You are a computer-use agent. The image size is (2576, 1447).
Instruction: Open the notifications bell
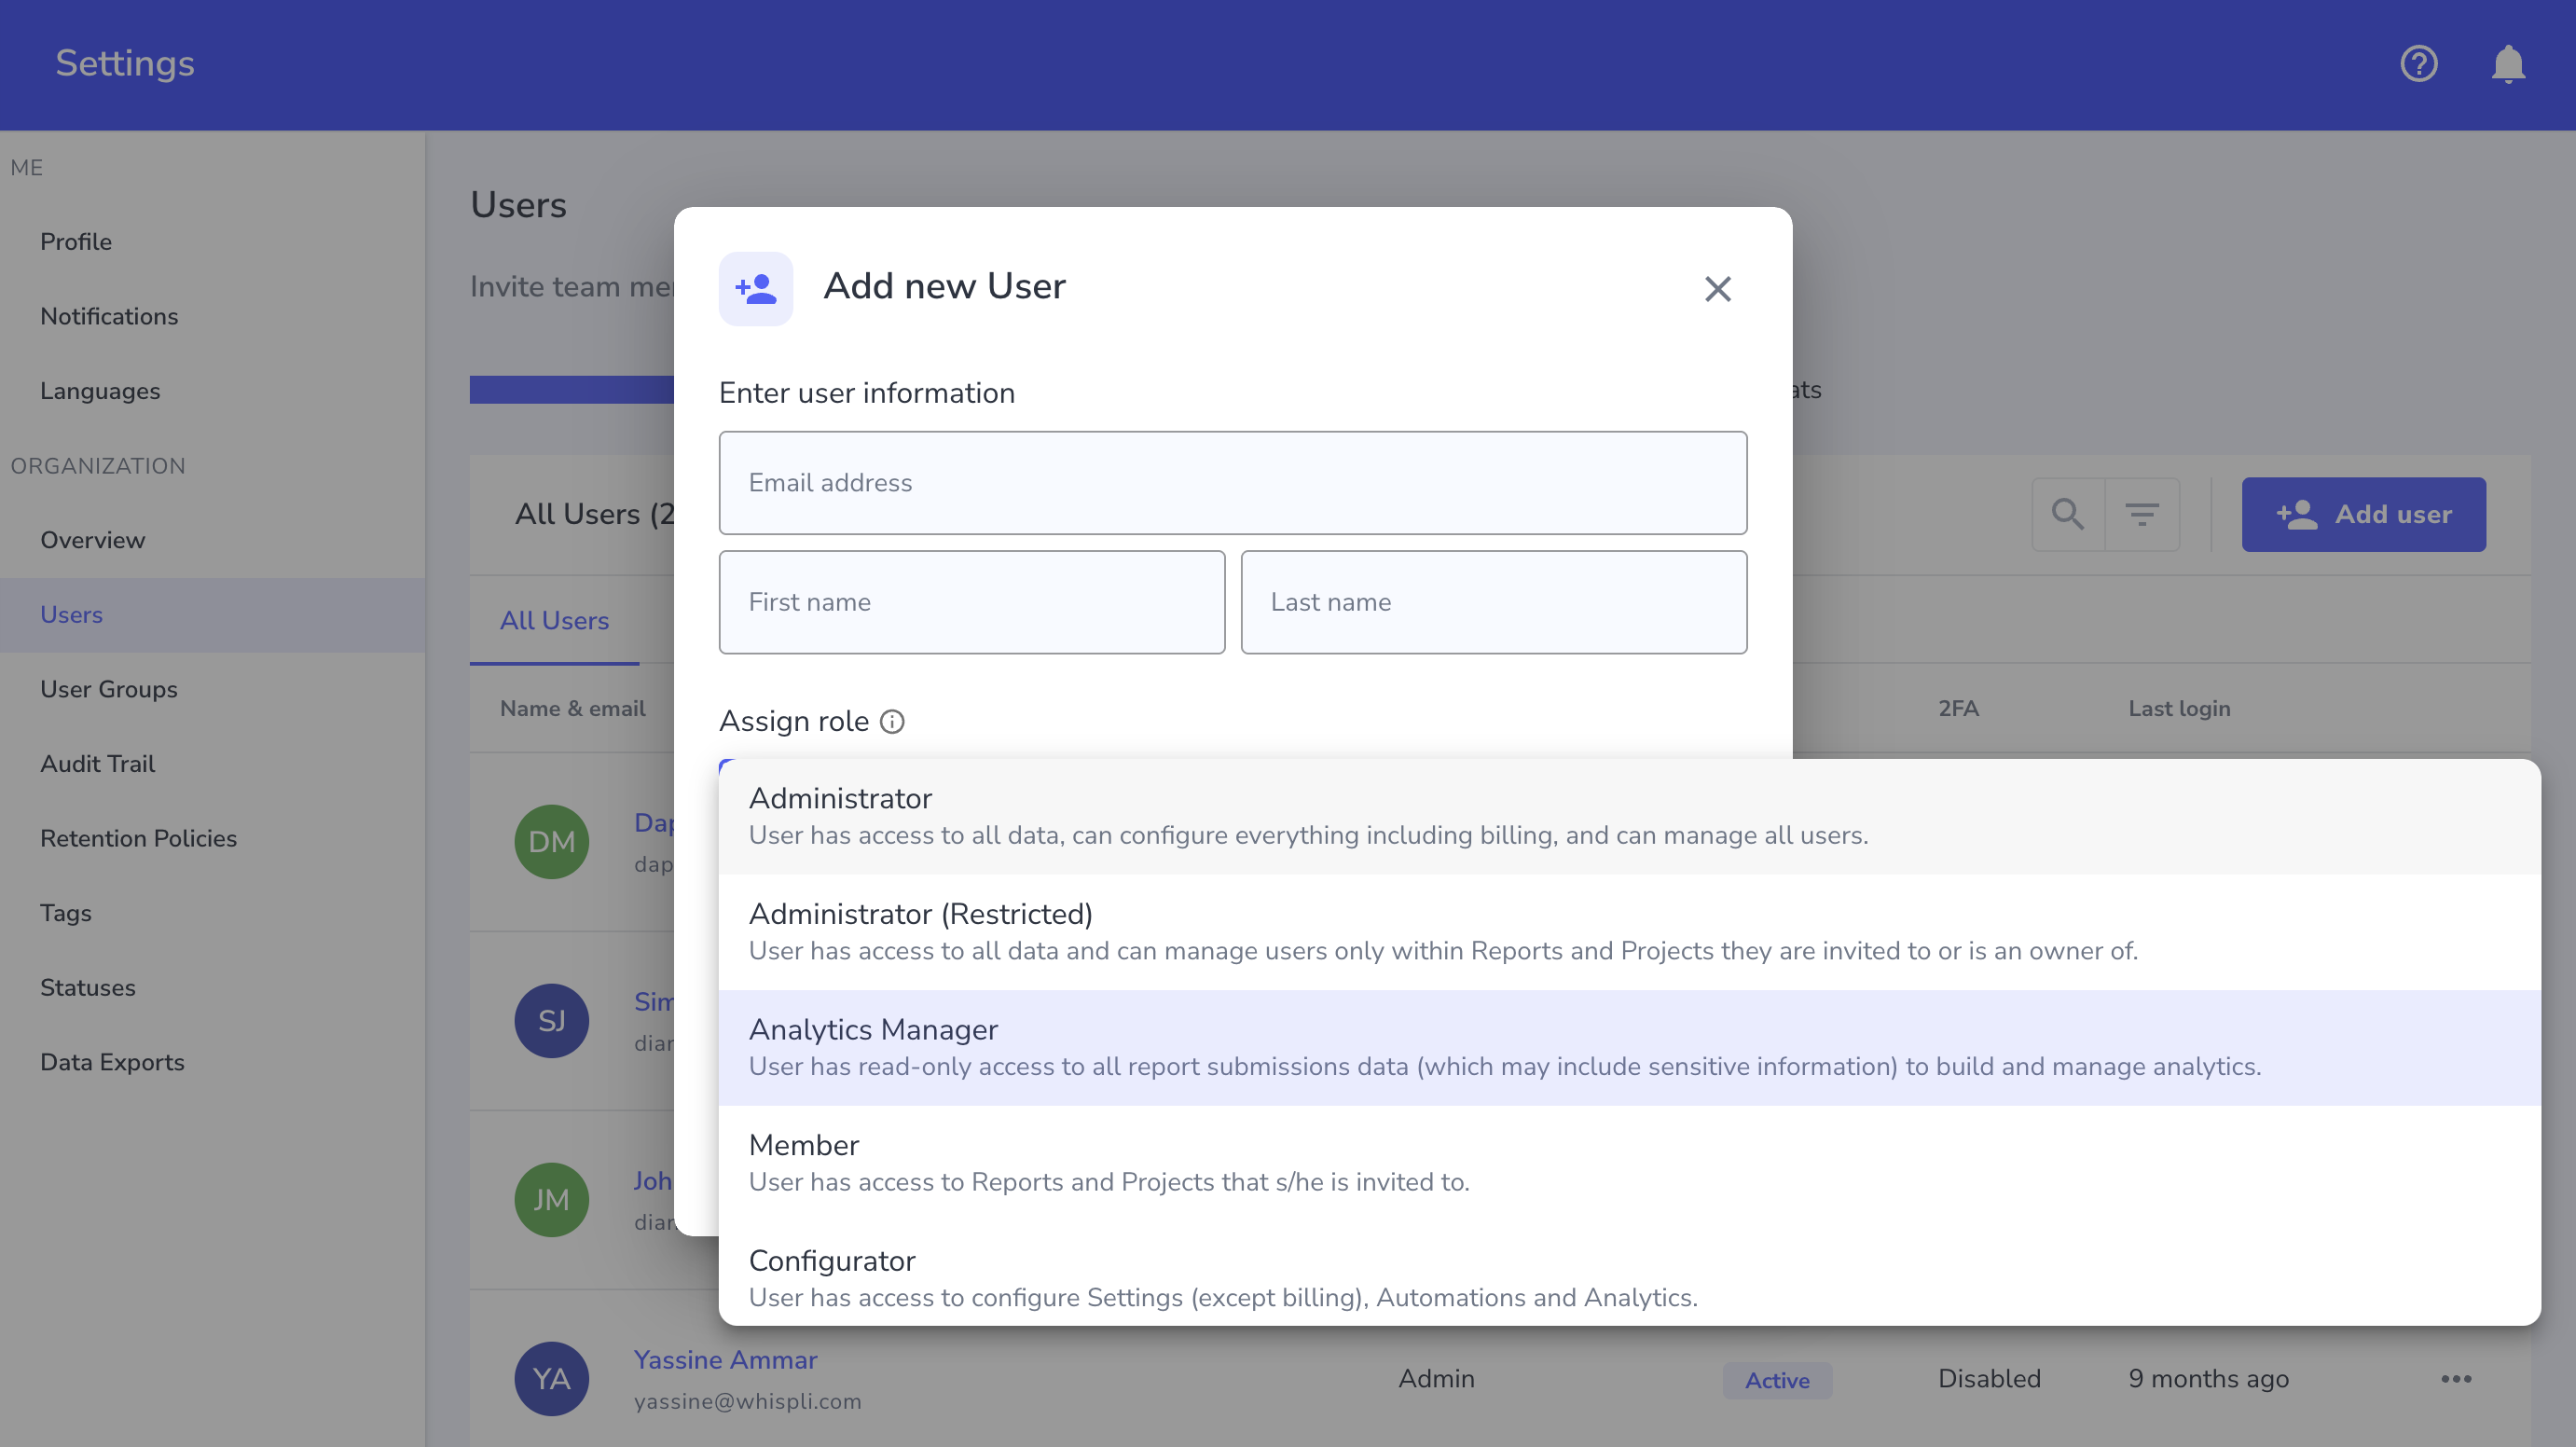coord(2508,64)
